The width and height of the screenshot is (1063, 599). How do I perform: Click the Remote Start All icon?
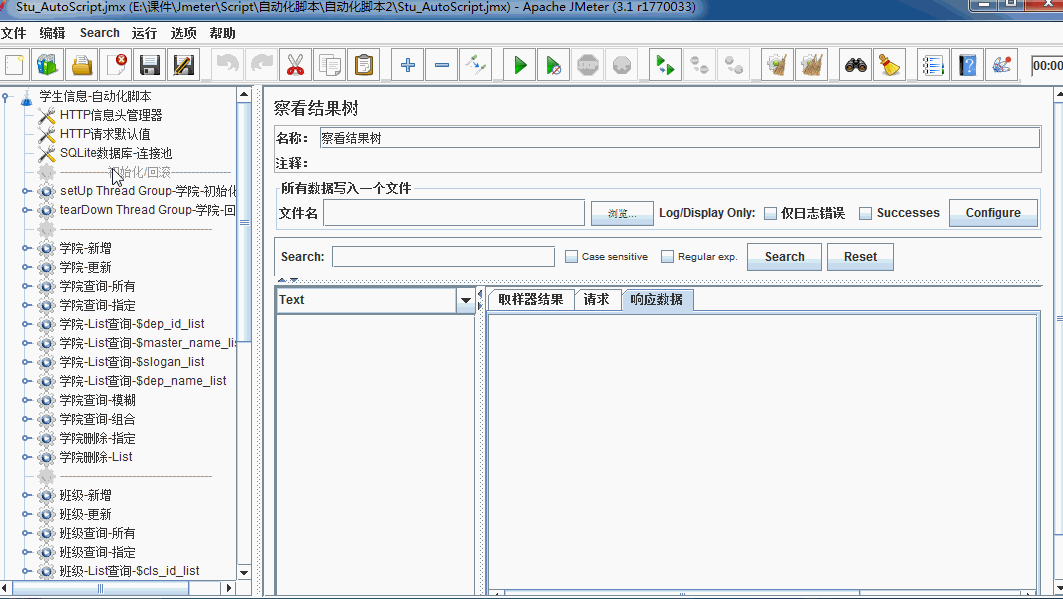point(665,65)
